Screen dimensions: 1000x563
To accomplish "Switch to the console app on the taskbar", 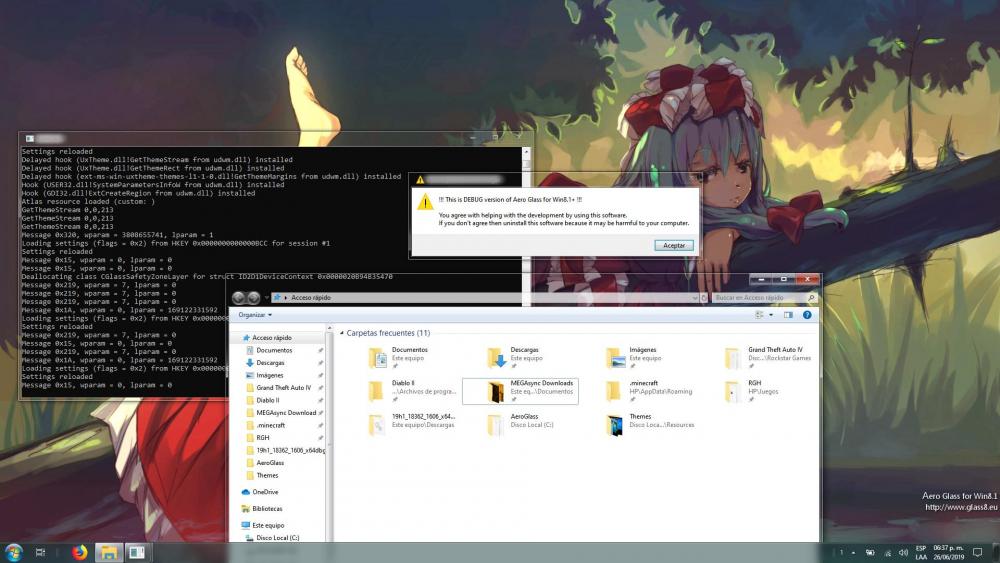I will tap(136, 552).
